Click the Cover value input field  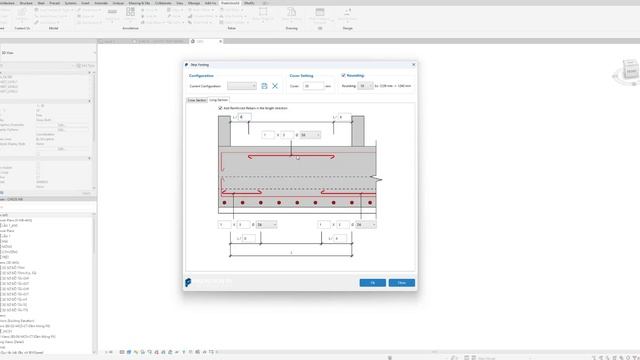point(313,86)
